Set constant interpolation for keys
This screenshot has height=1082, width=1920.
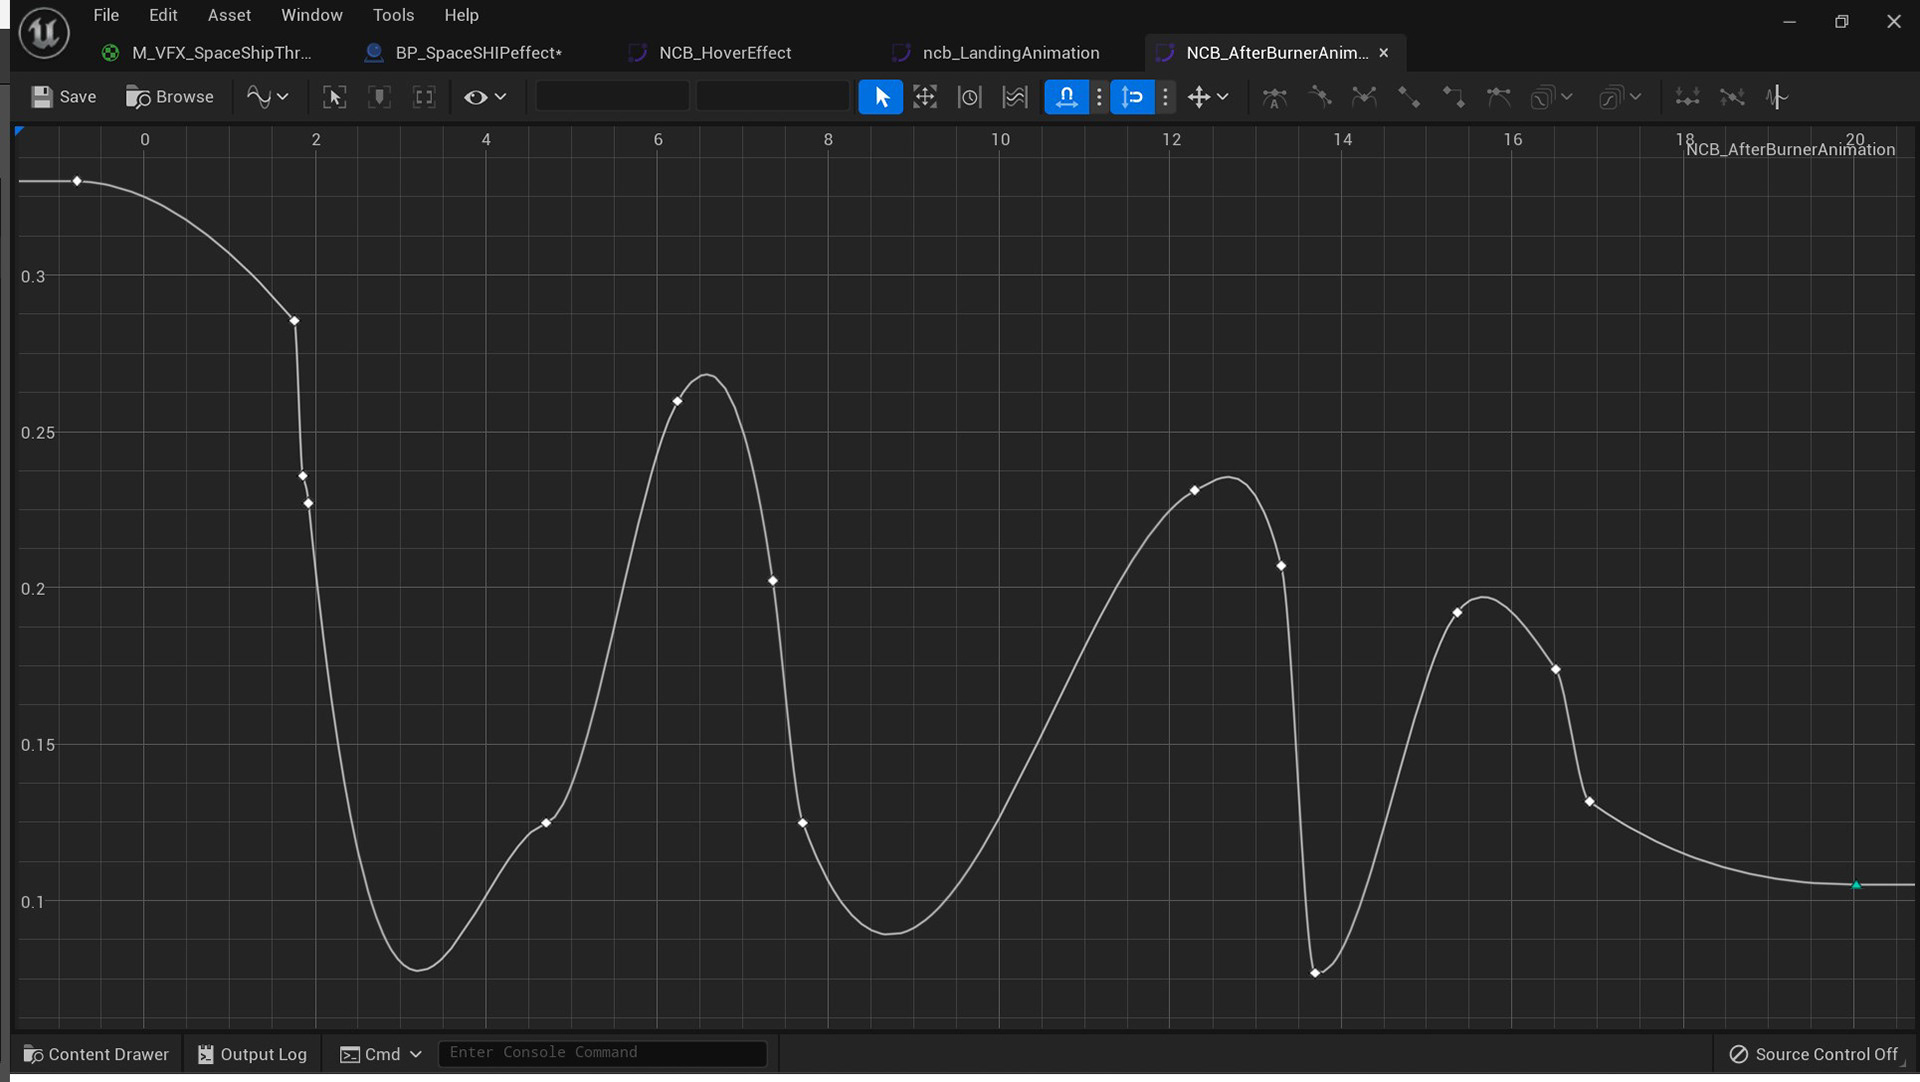(x=1454, y=97)
